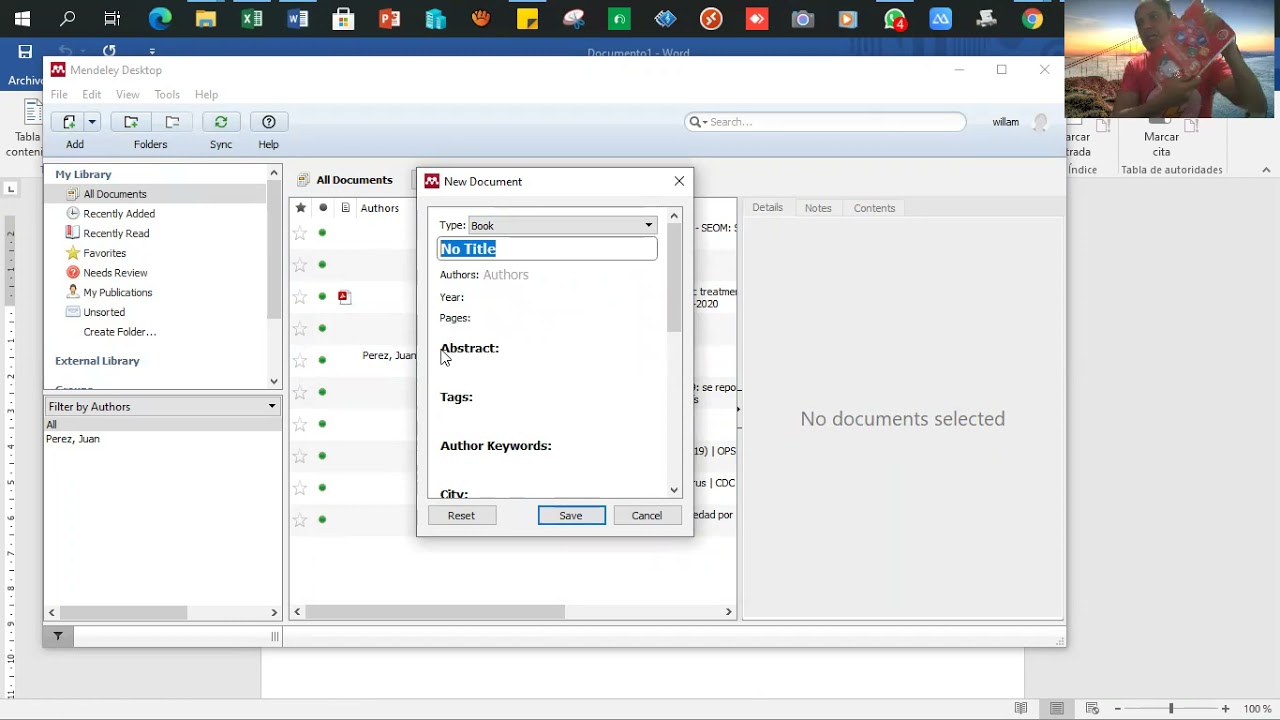Open Google Chrome from the taskbar
This screenshot has width=1280, height=720.
pyautogui.click(x=1032, y=18)
